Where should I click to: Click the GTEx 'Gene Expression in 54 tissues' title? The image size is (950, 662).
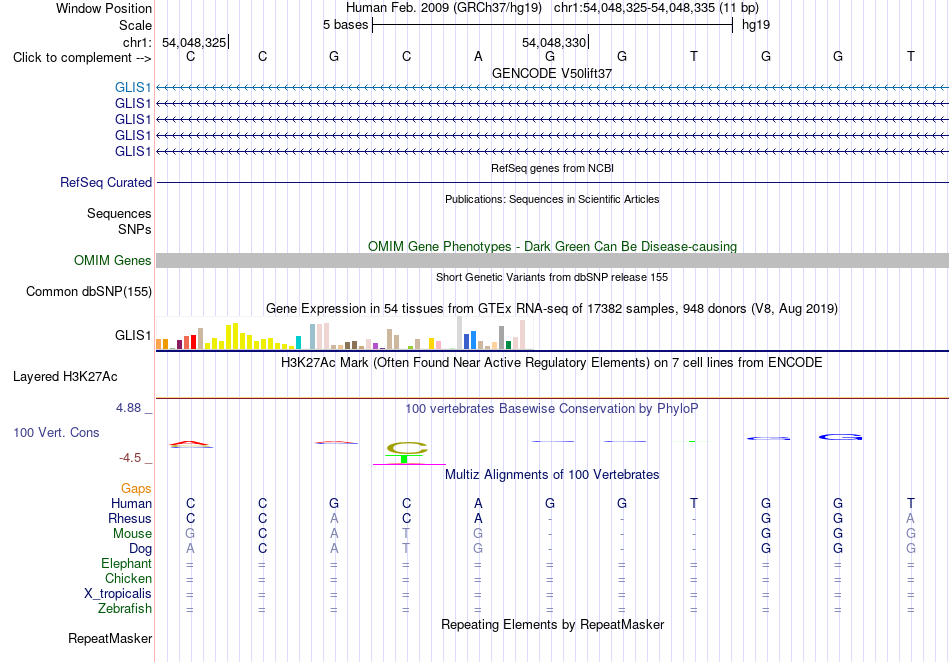[552, 308]
